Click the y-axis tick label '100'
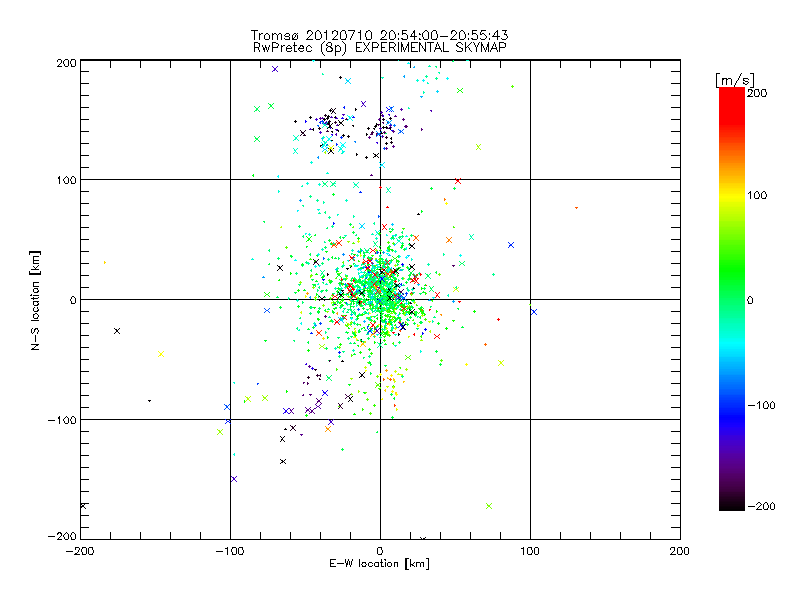Image resolution: width=800 pixels, height=600 pixels. [x=66, y=180]
